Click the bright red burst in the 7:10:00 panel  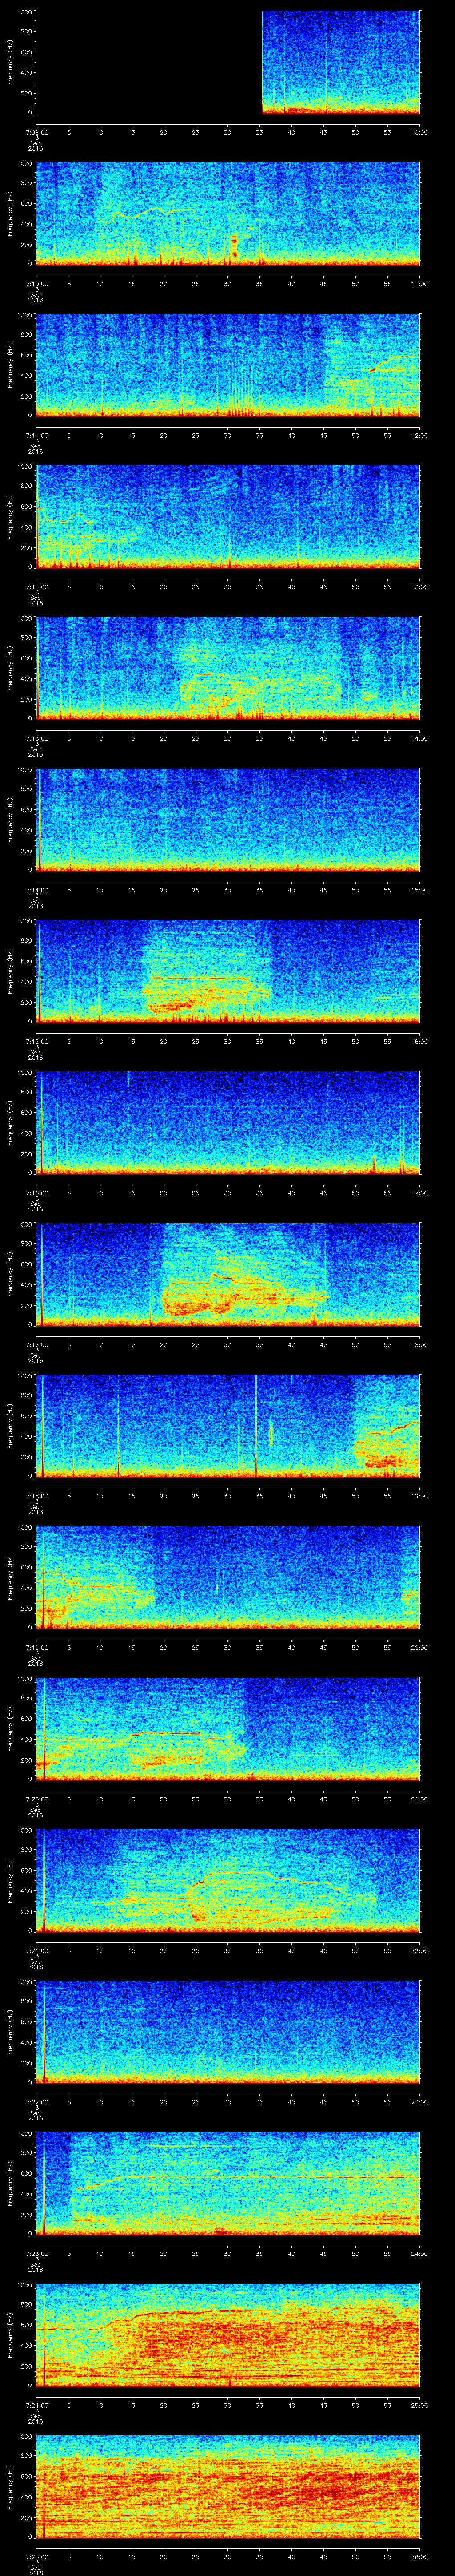pyautogui.click(x=234, y=246)
